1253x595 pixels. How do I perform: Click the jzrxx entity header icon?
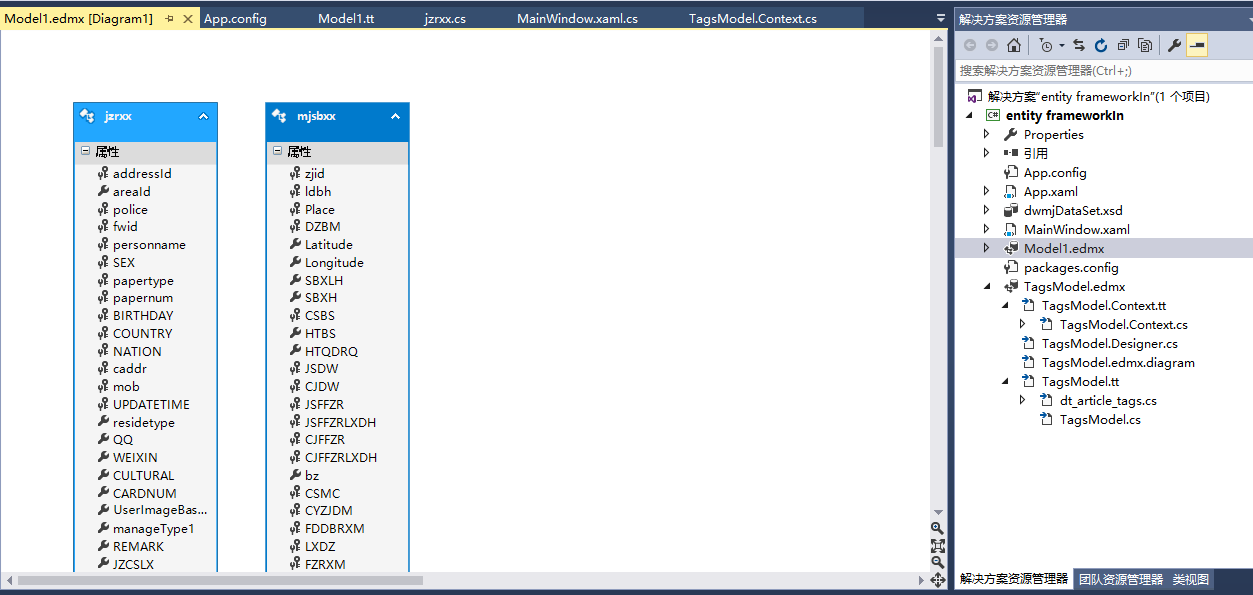pos(87,116)
